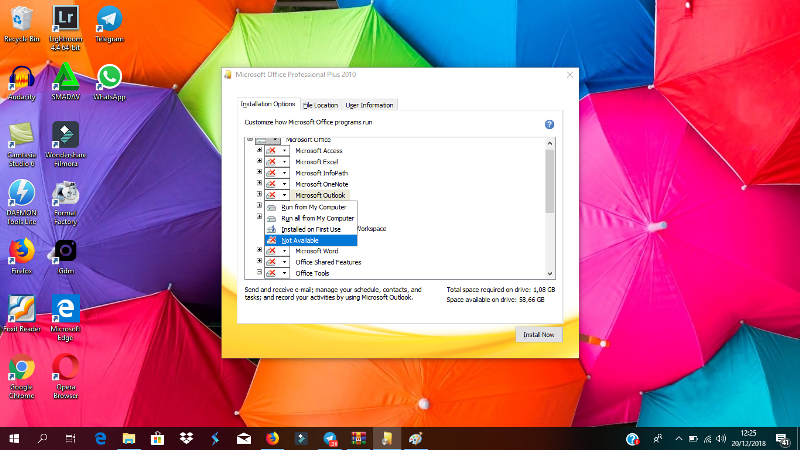
Task: Select the DAEMON Tools Lite shortcut
Action: coord(21,203)
